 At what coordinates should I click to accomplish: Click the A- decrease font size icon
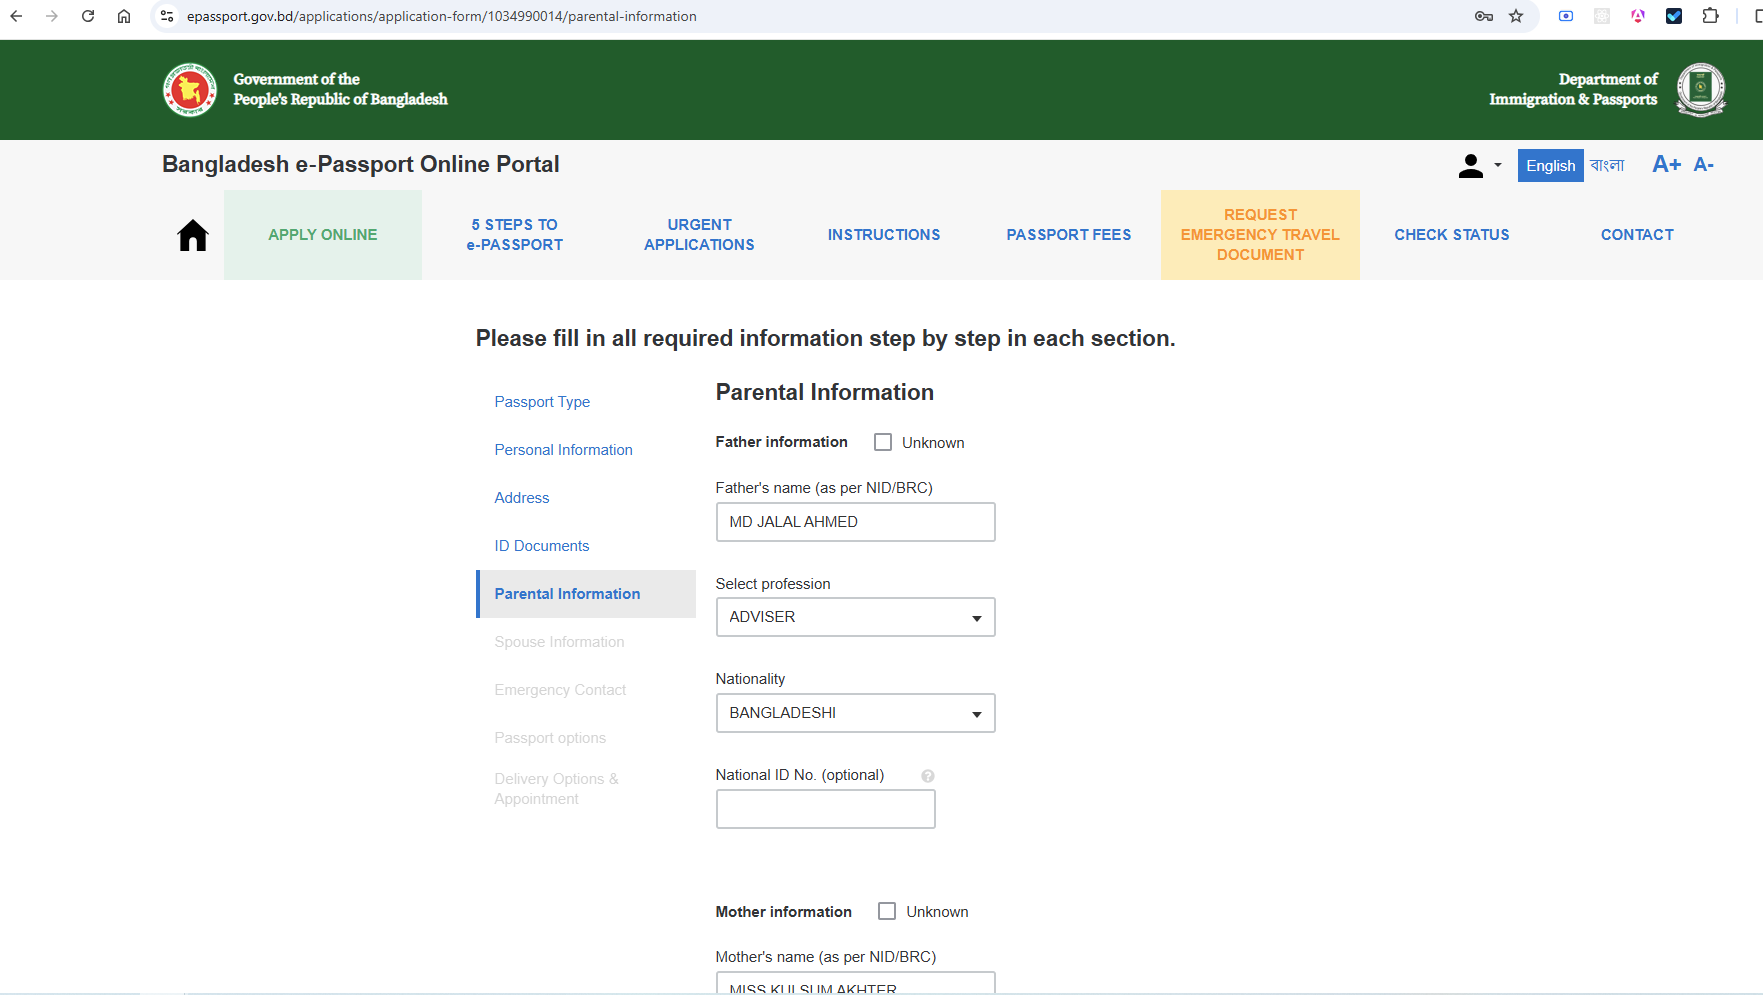(1704, 165)
